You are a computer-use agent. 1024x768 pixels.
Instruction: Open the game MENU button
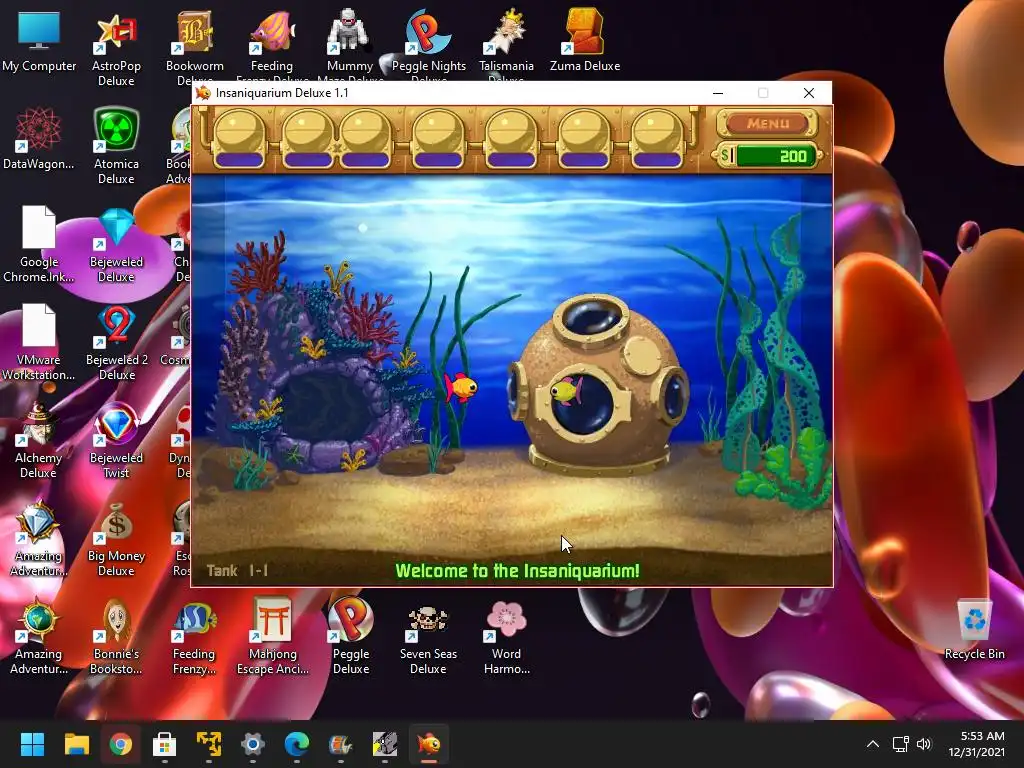pyautogui.click(x=767, y=123)
